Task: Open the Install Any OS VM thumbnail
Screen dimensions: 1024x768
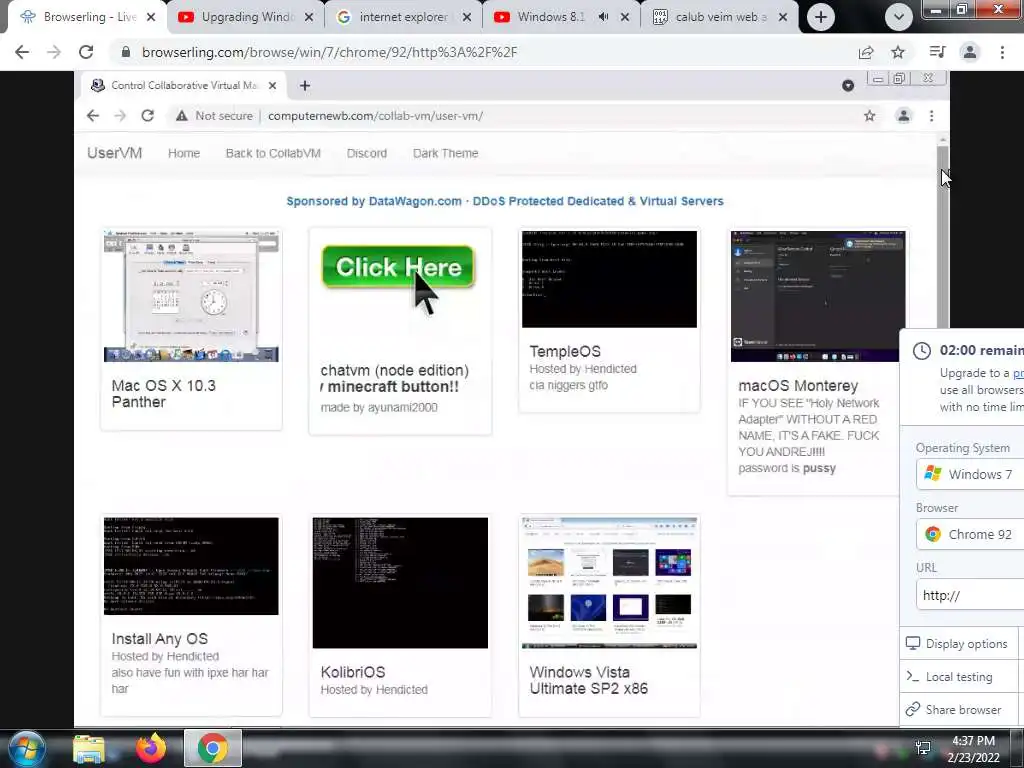Action: tap(191, 566)
